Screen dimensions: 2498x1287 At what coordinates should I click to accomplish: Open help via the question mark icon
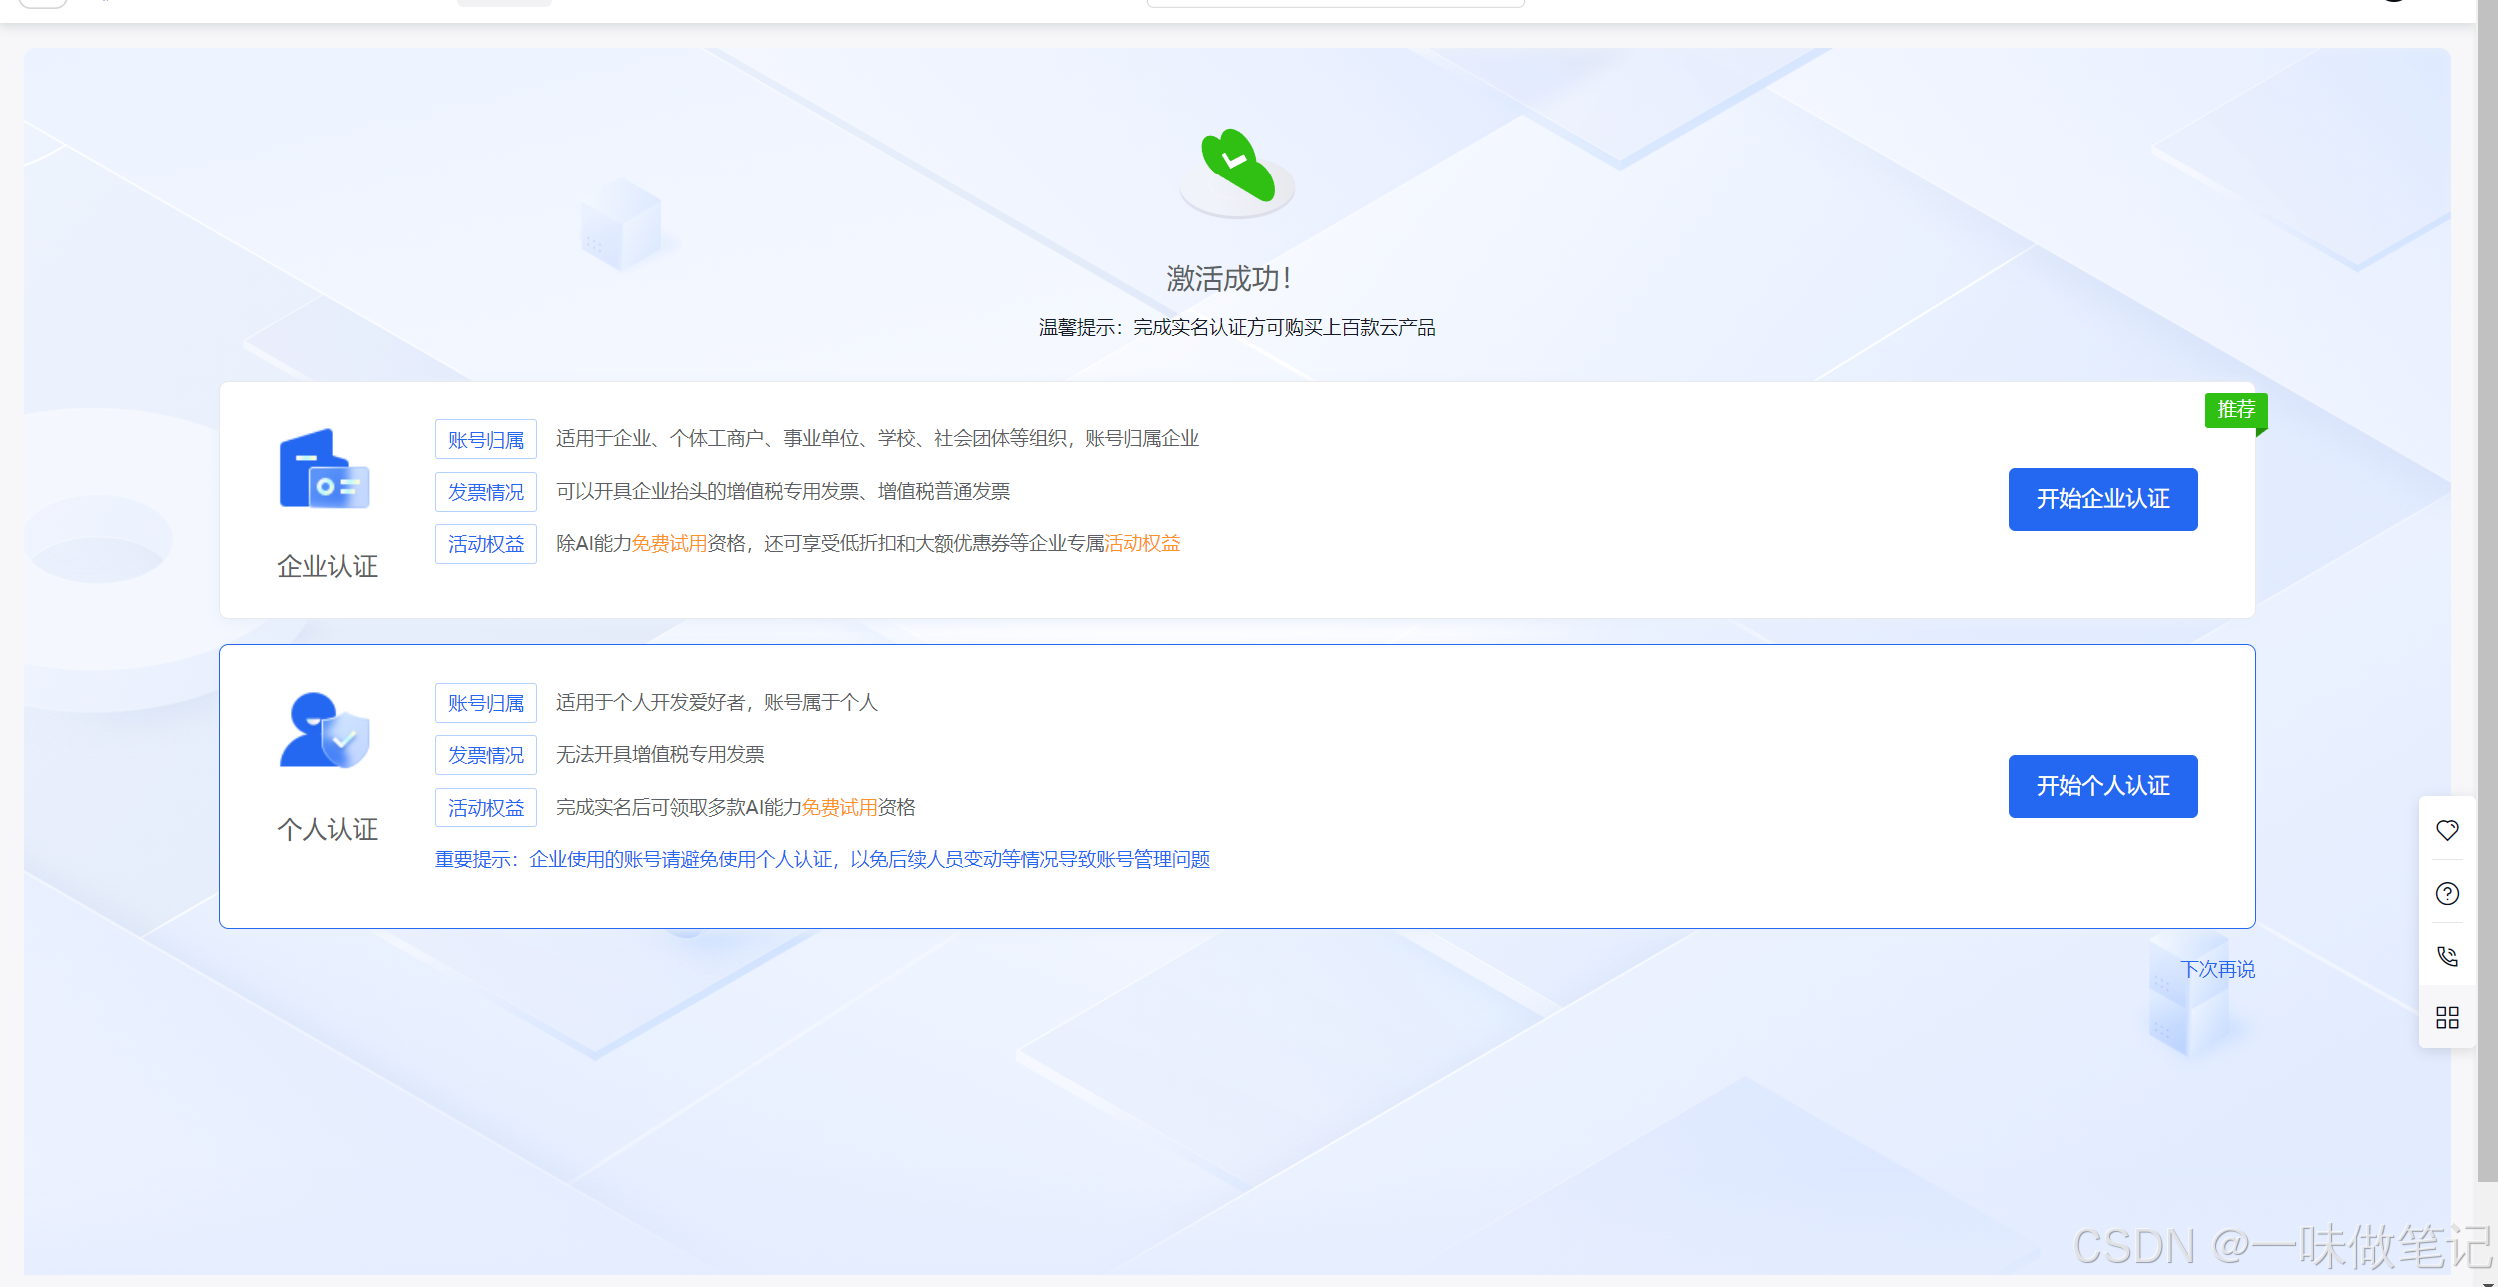pyautogui.click(x=2447, y=893)
